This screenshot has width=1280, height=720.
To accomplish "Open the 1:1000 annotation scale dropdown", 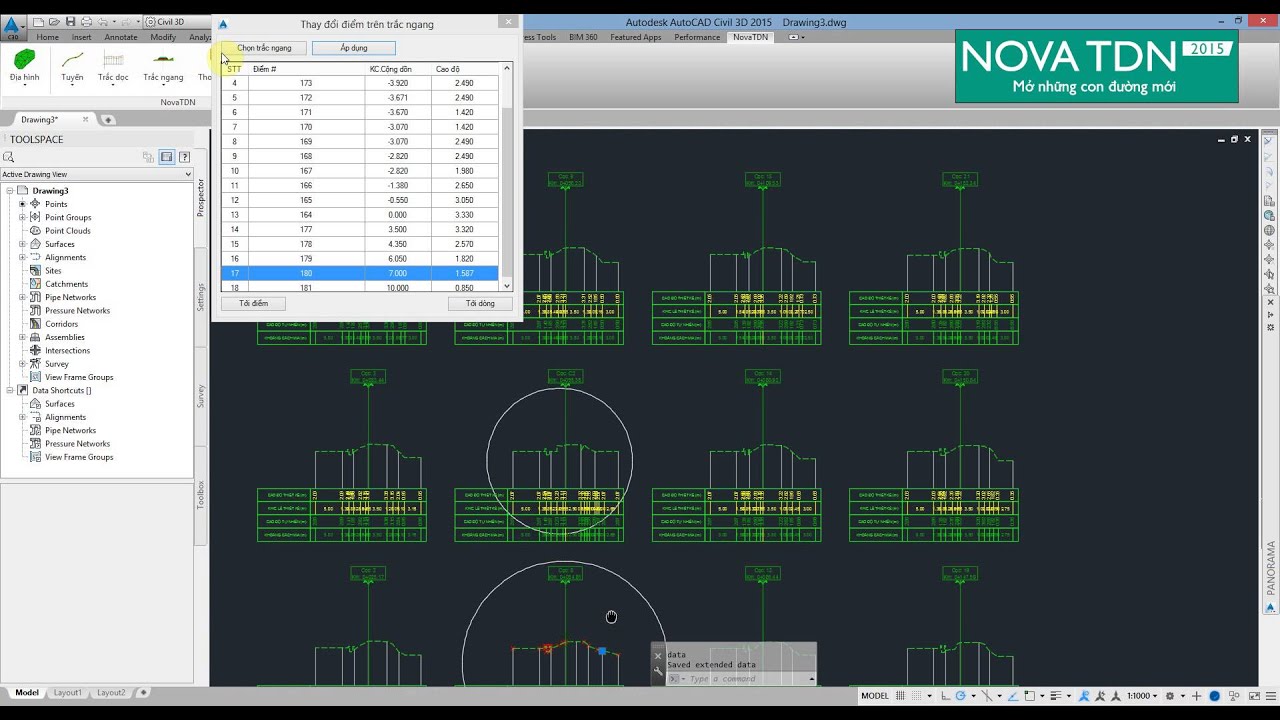I will 1142,696.
